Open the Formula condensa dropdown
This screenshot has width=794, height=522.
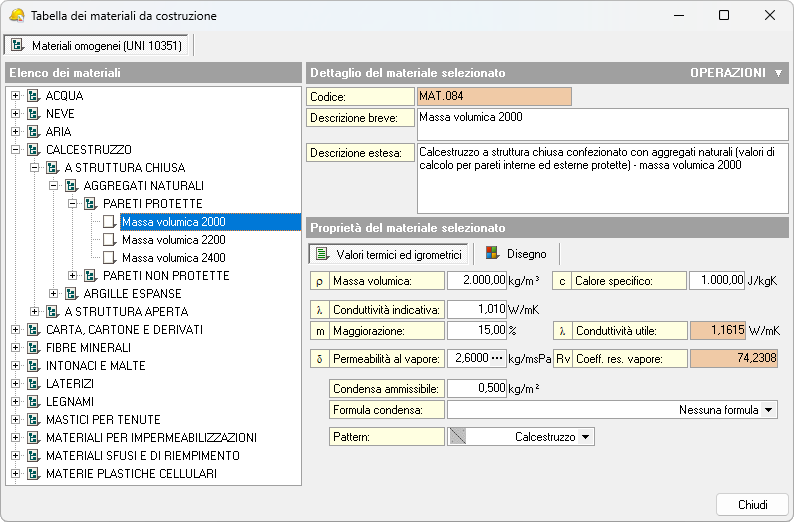768,410
